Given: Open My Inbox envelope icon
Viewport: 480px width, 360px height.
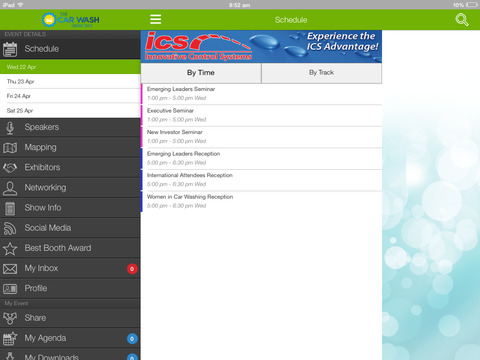Looking at the screenshot, I should [x=10, y=269].
